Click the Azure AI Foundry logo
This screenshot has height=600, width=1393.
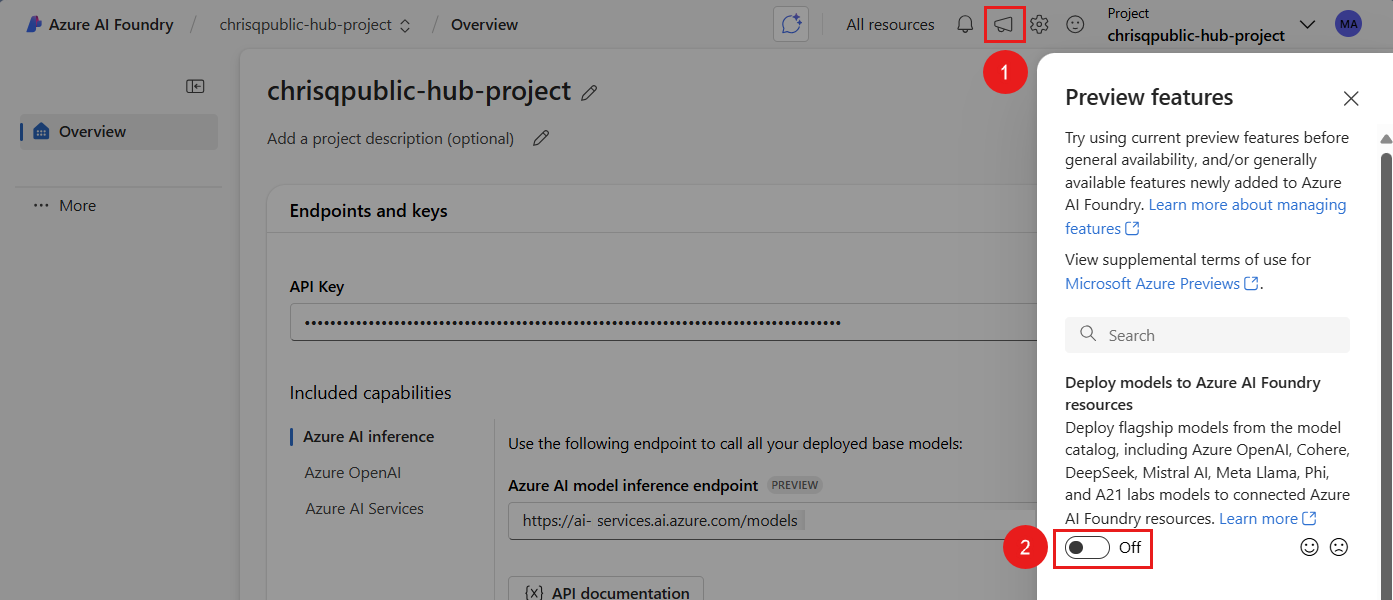[34, 25]
